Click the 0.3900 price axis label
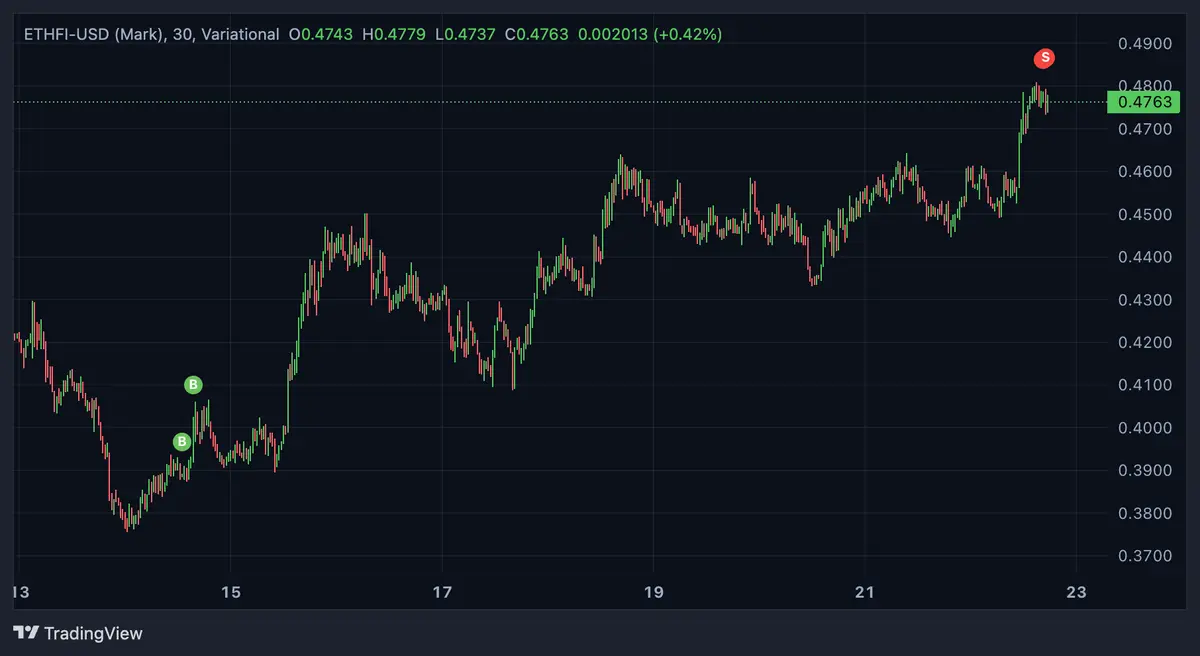Screen dimensions: 1200x656 [x=1146, y=470]
